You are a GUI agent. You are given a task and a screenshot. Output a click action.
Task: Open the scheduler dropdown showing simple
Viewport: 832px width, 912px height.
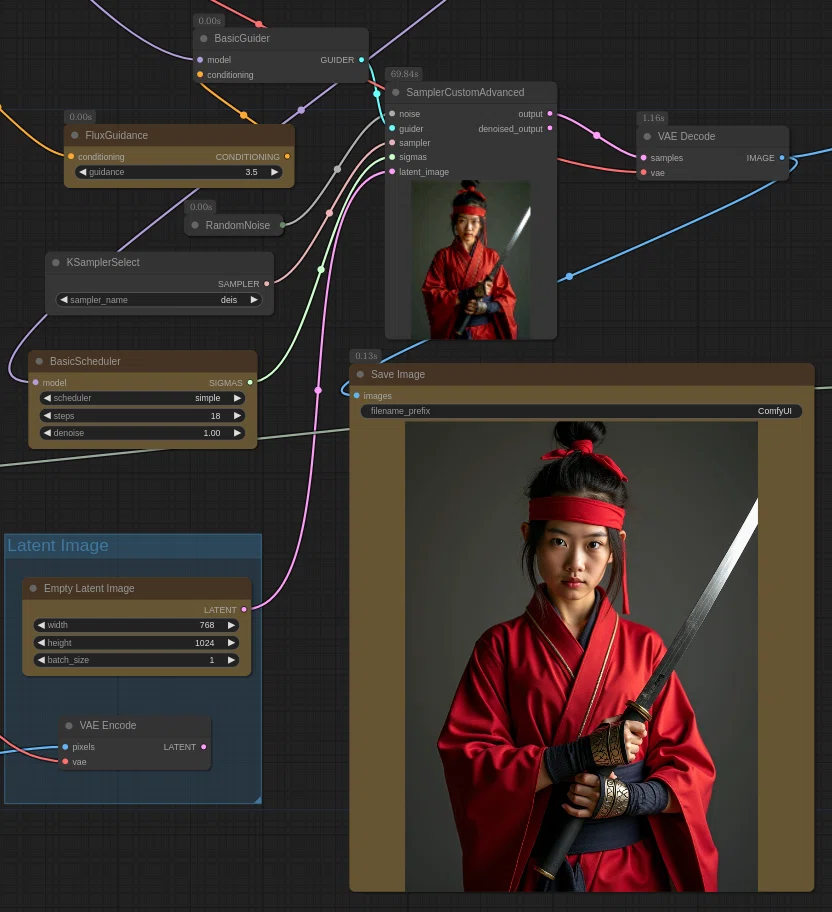point(143,398)
